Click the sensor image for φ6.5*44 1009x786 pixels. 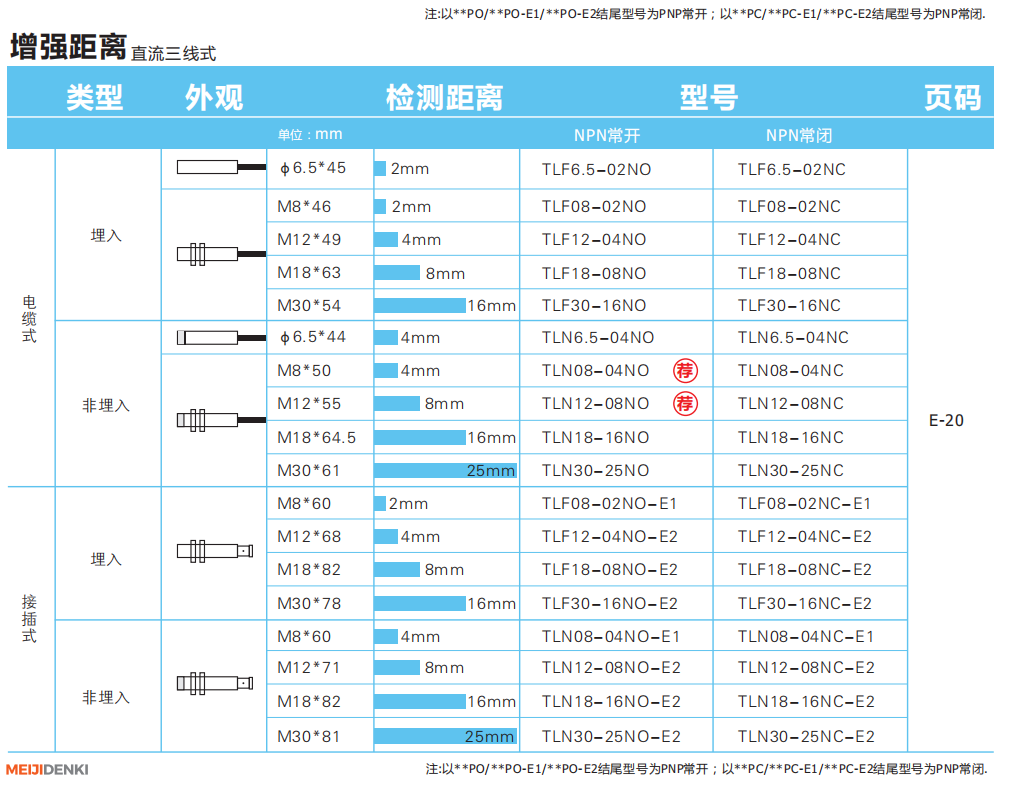[x=213, y=338]
